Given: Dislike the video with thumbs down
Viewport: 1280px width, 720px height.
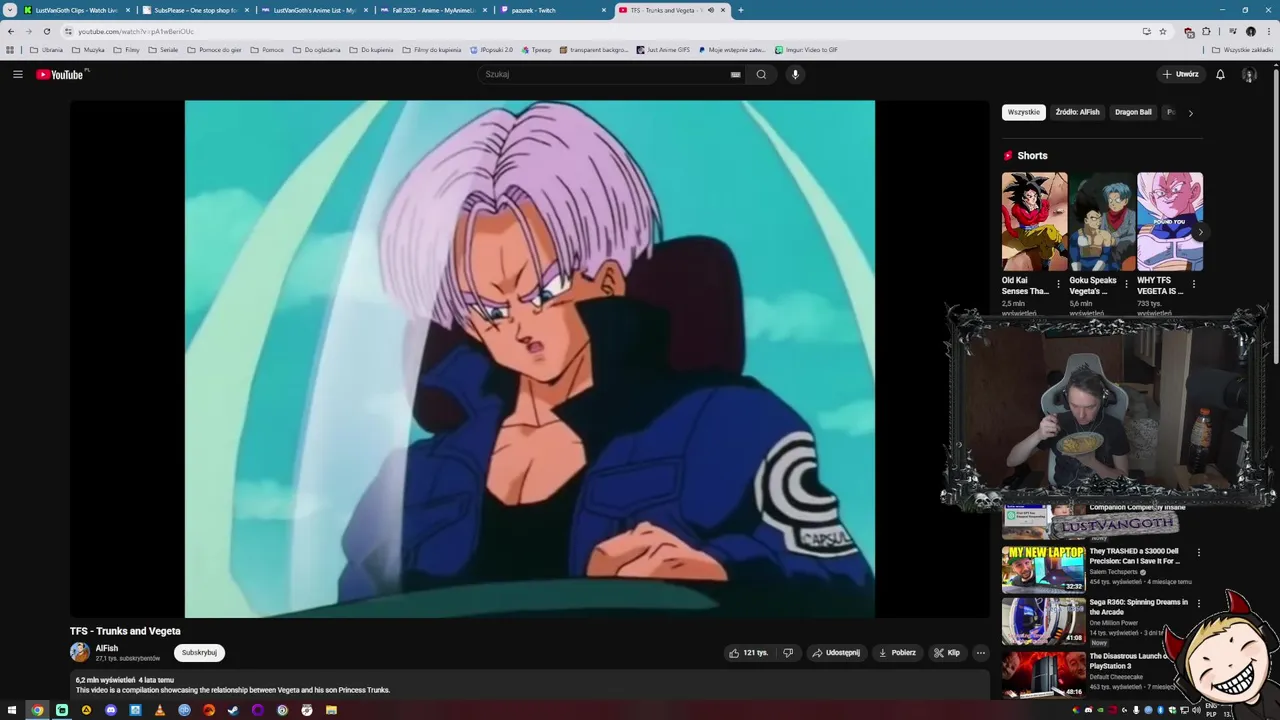Looking at the screenshot, I should (788, 653).
